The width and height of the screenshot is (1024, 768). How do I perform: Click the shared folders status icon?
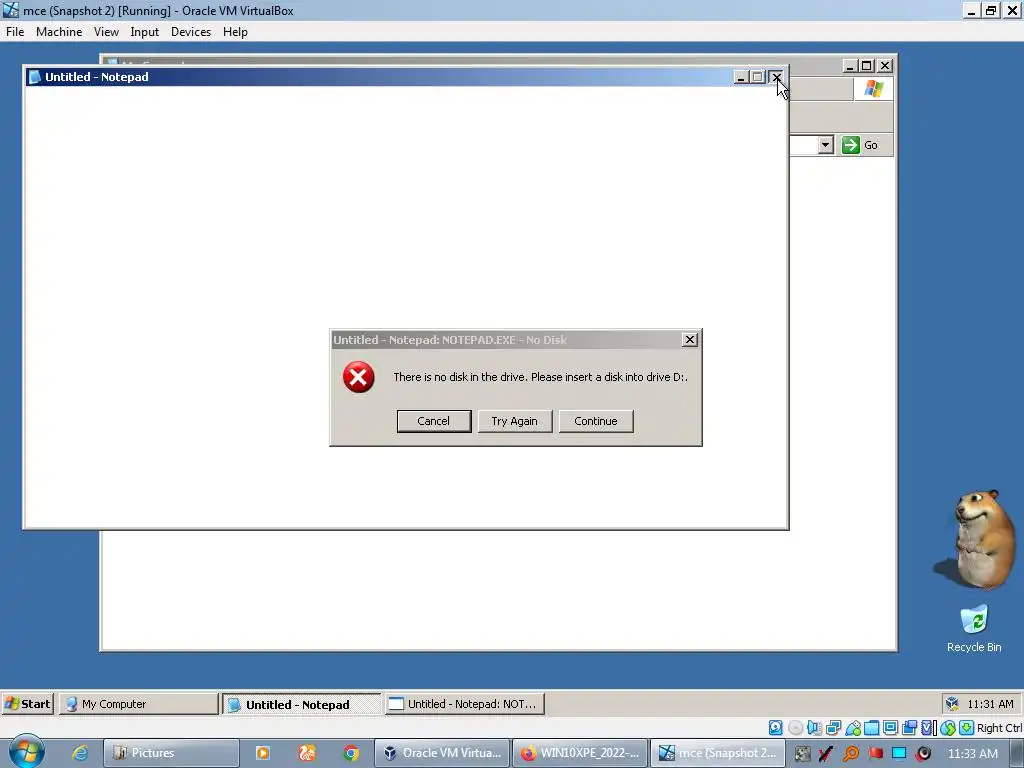[x=871, y=728]
